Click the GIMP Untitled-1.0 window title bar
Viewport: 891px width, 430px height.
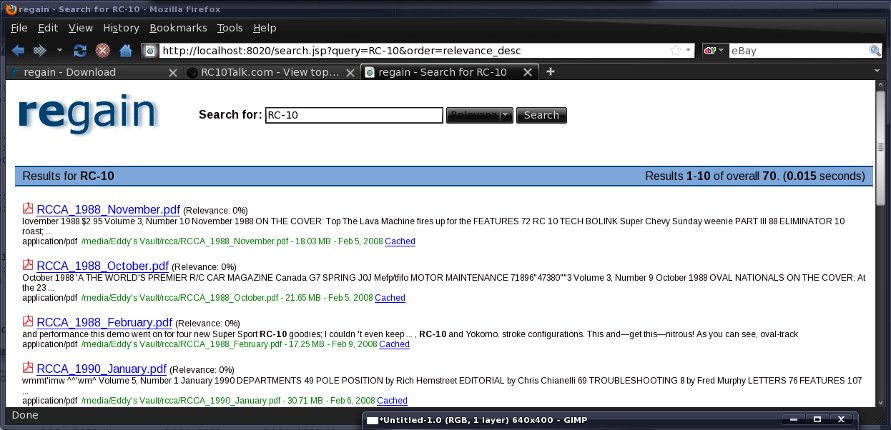pyautogui.click(x=610, y=420)
